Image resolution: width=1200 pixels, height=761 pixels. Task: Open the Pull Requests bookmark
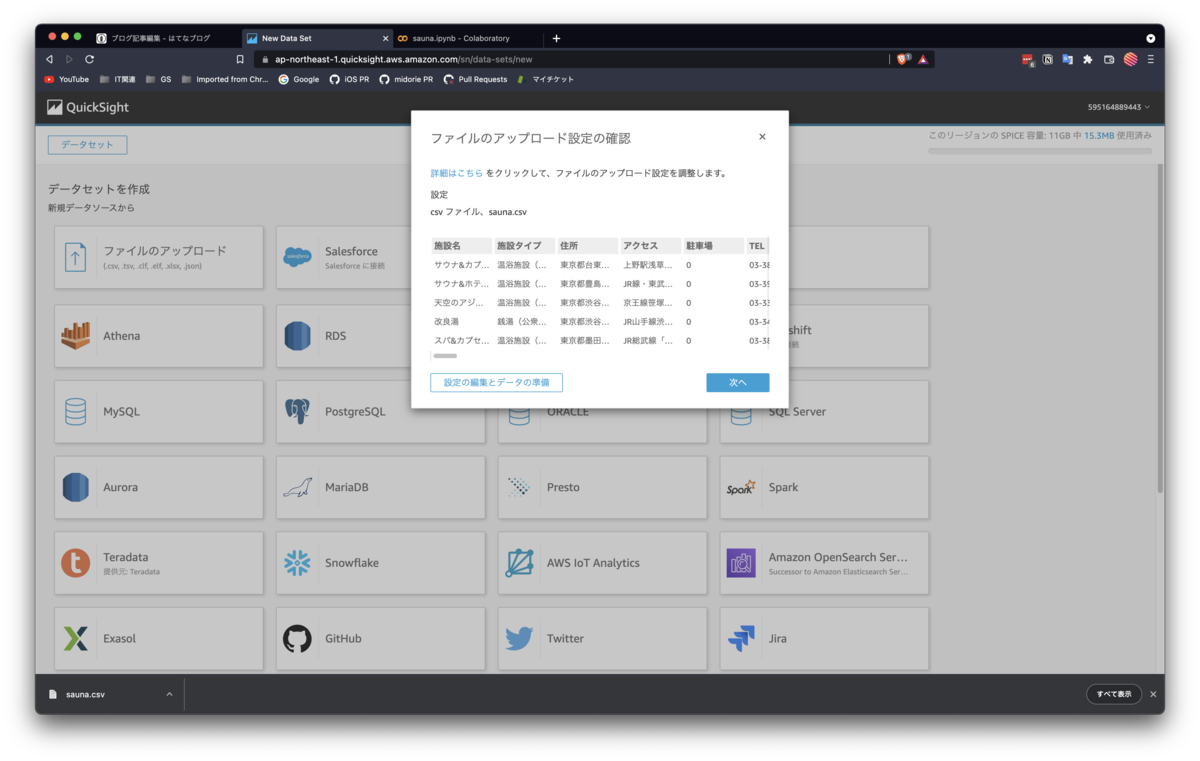coord(475,79)
